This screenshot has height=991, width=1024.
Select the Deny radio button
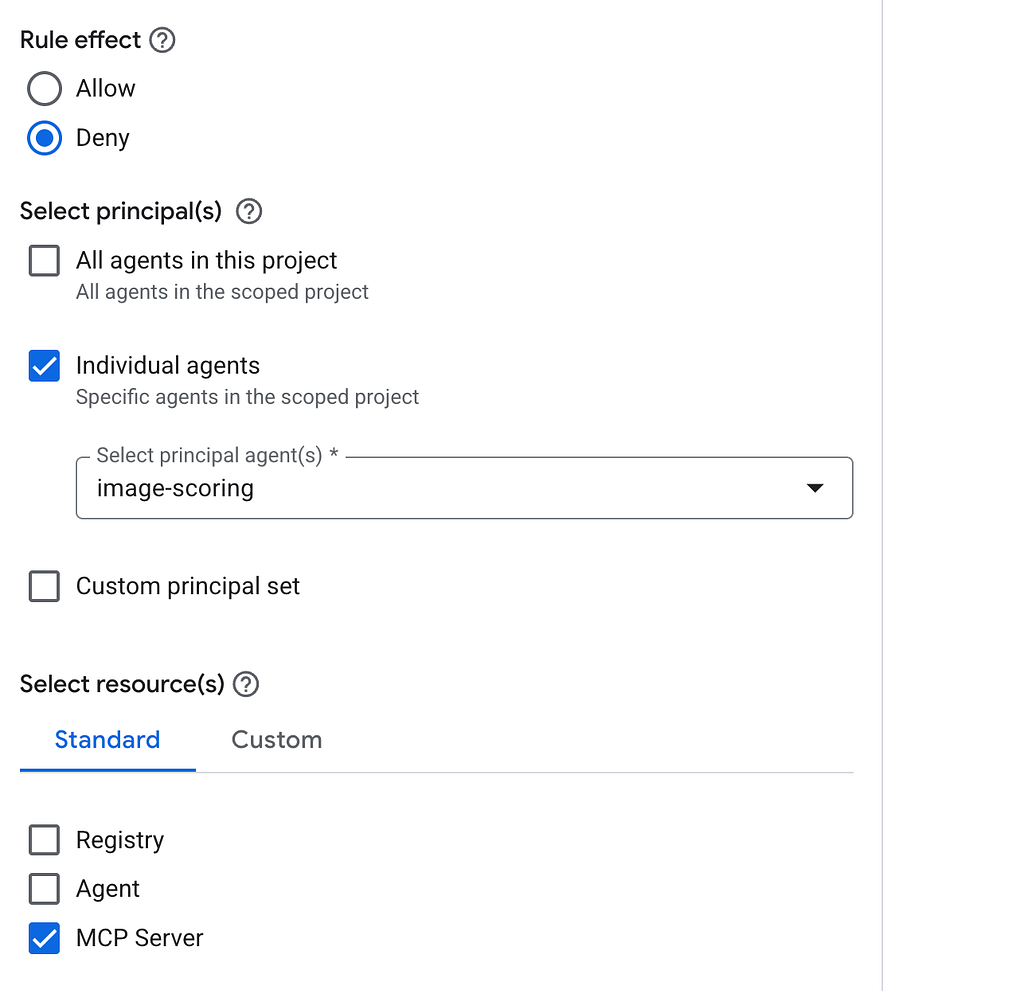point(44,138)
